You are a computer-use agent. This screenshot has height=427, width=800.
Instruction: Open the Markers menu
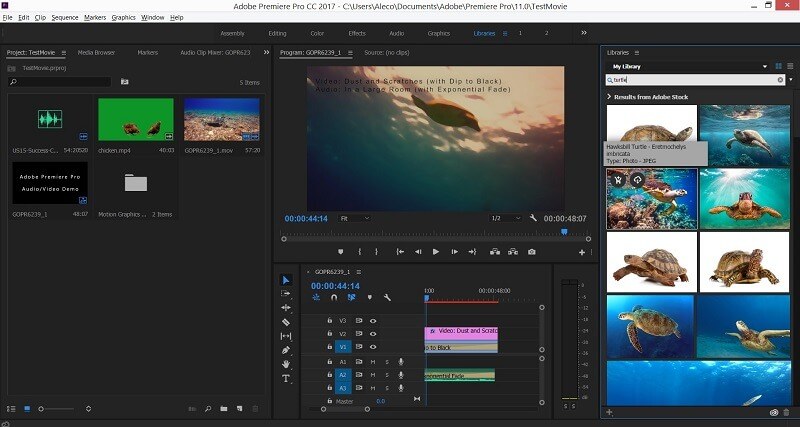[95, 17]
